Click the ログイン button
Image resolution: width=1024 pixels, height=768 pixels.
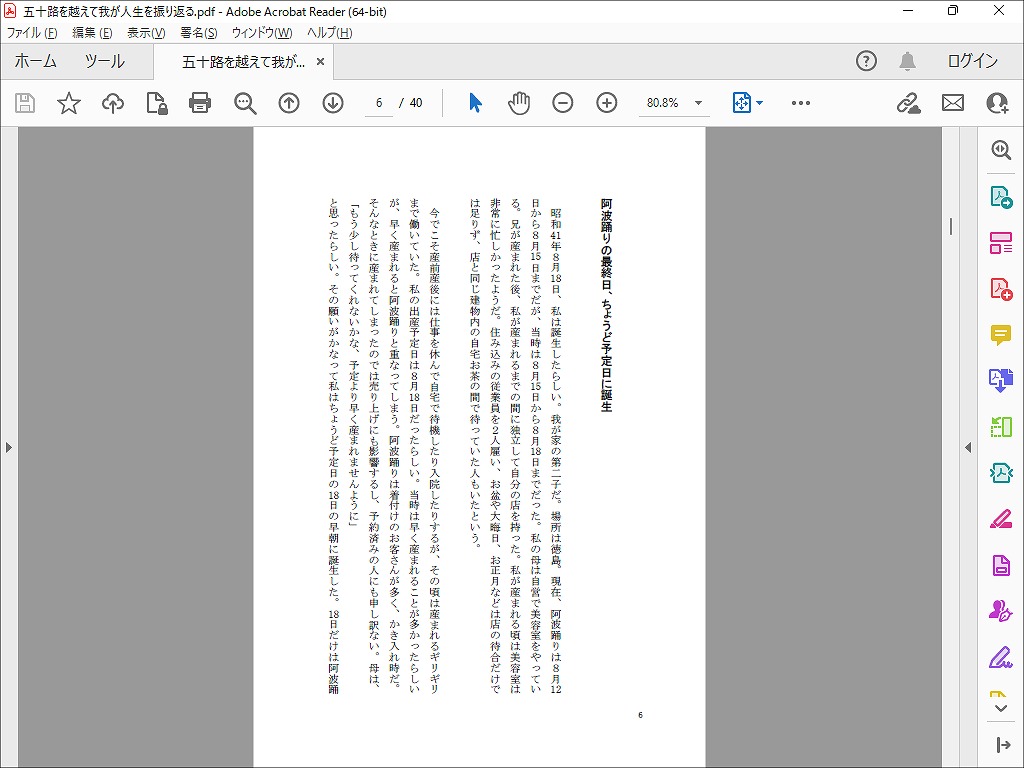[x=972, y=61]
